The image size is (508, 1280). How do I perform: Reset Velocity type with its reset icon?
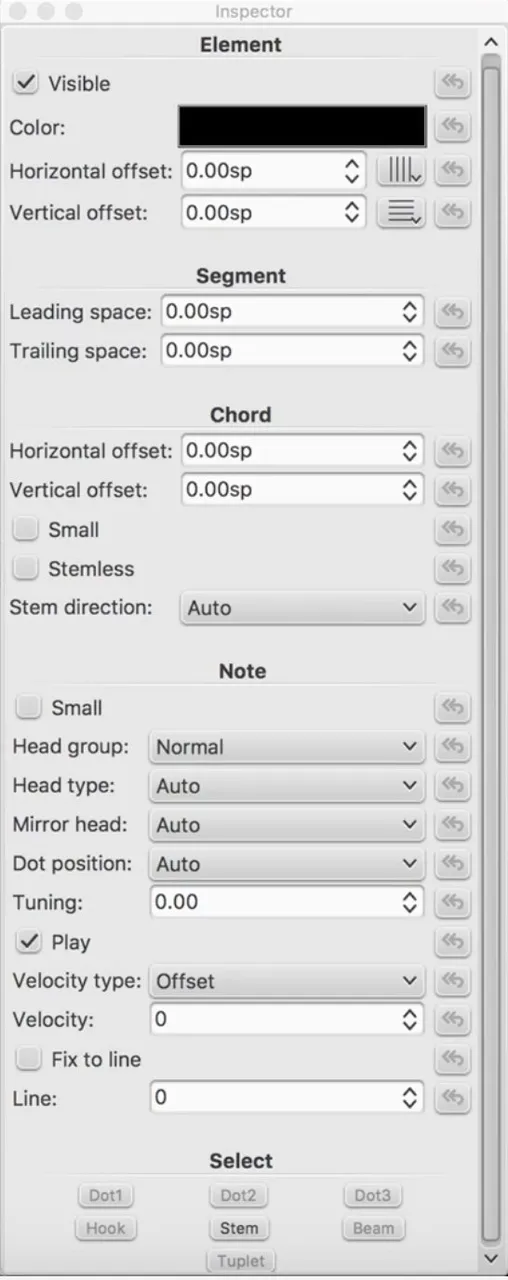click(453, 981)
